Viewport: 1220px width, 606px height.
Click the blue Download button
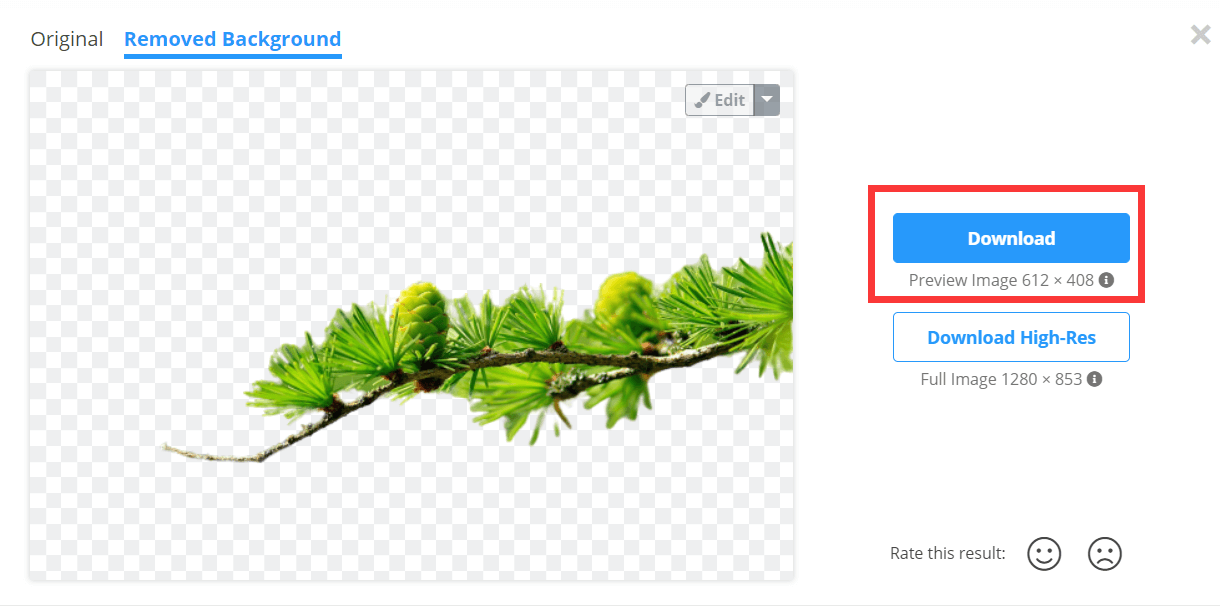coord(1011,238)
